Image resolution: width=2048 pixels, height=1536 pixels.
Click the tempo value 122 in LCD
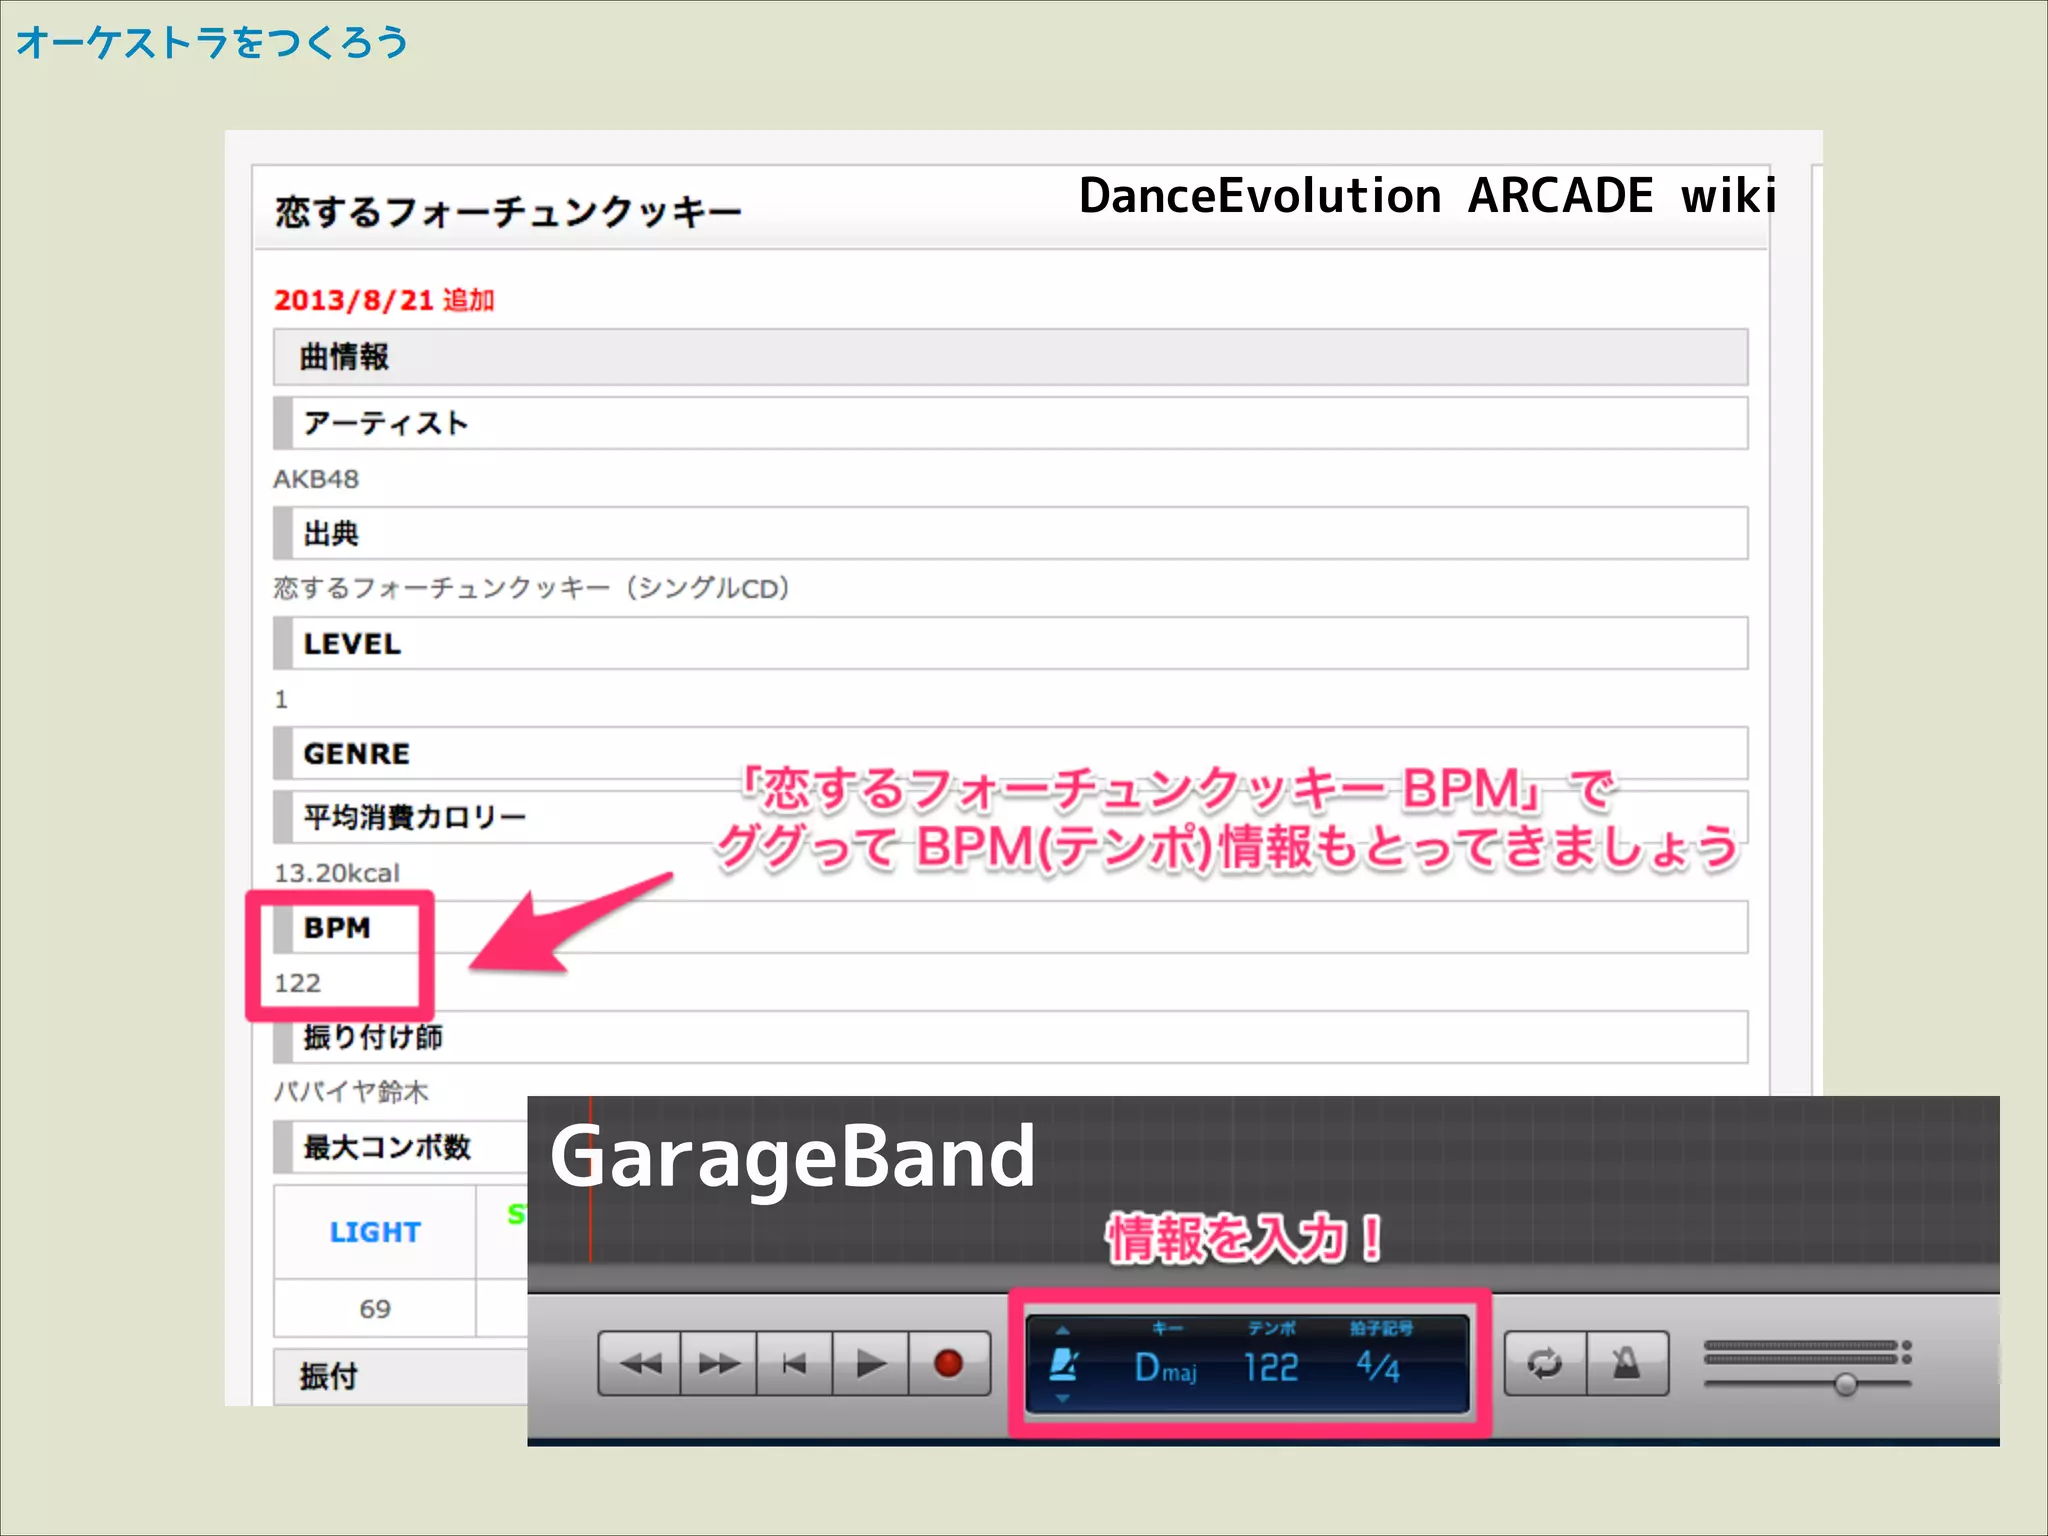point(1271,1367)
